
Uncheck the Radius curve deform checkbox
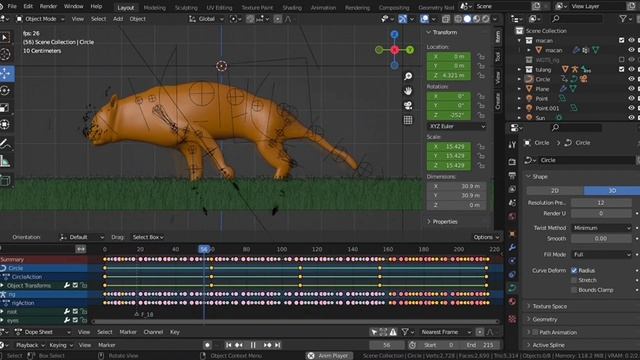[x=574, y=271]
